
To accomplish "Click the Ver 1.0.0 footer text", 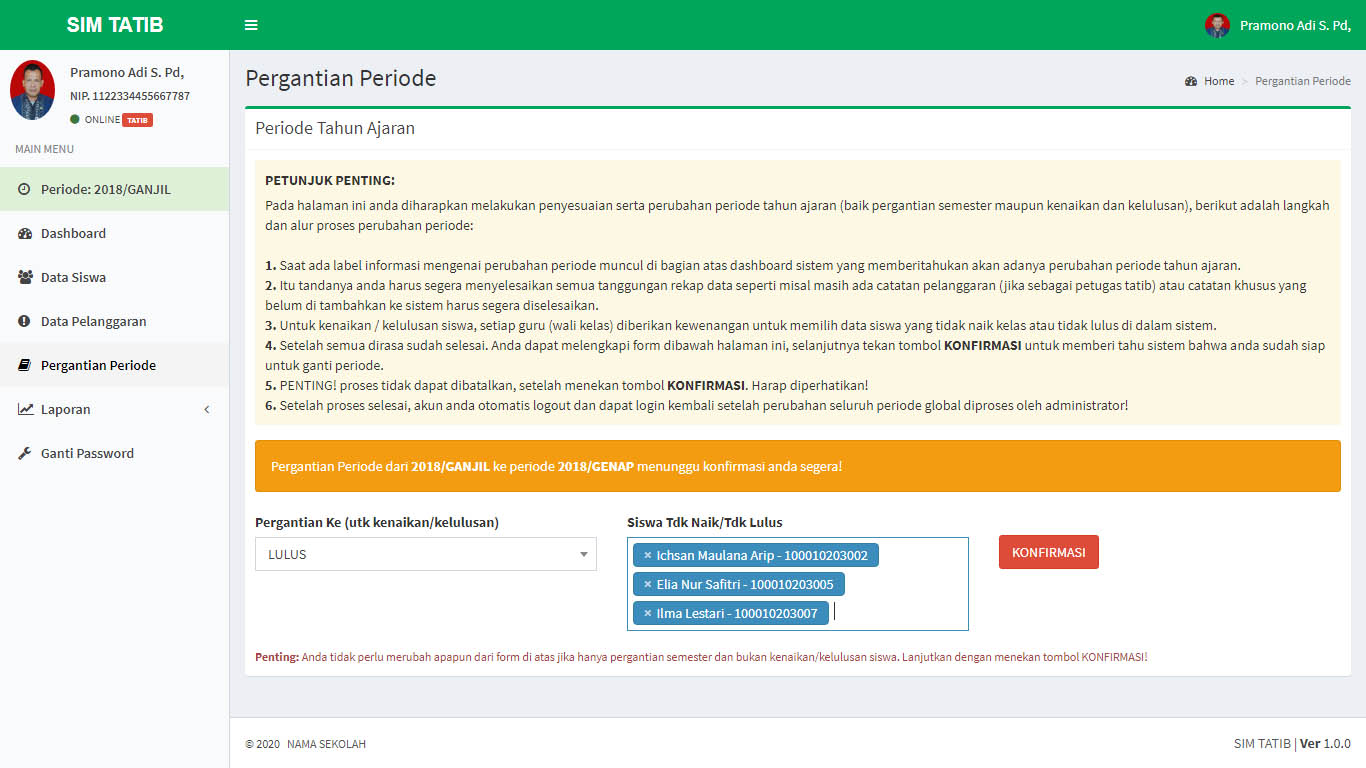I will 1325,744.
